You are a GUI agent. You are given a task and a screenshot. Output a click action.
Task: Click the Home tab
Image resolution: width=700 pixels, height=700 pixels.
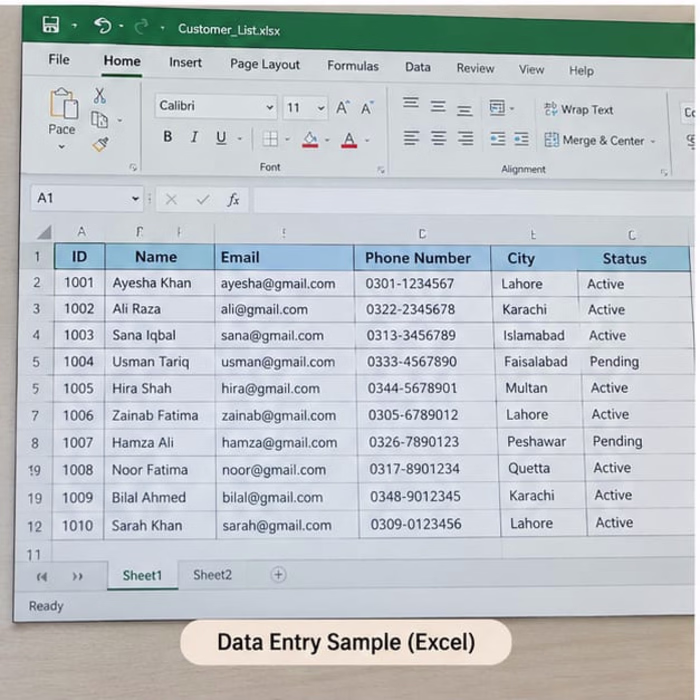pyautogui.click(x=122, y=61)
